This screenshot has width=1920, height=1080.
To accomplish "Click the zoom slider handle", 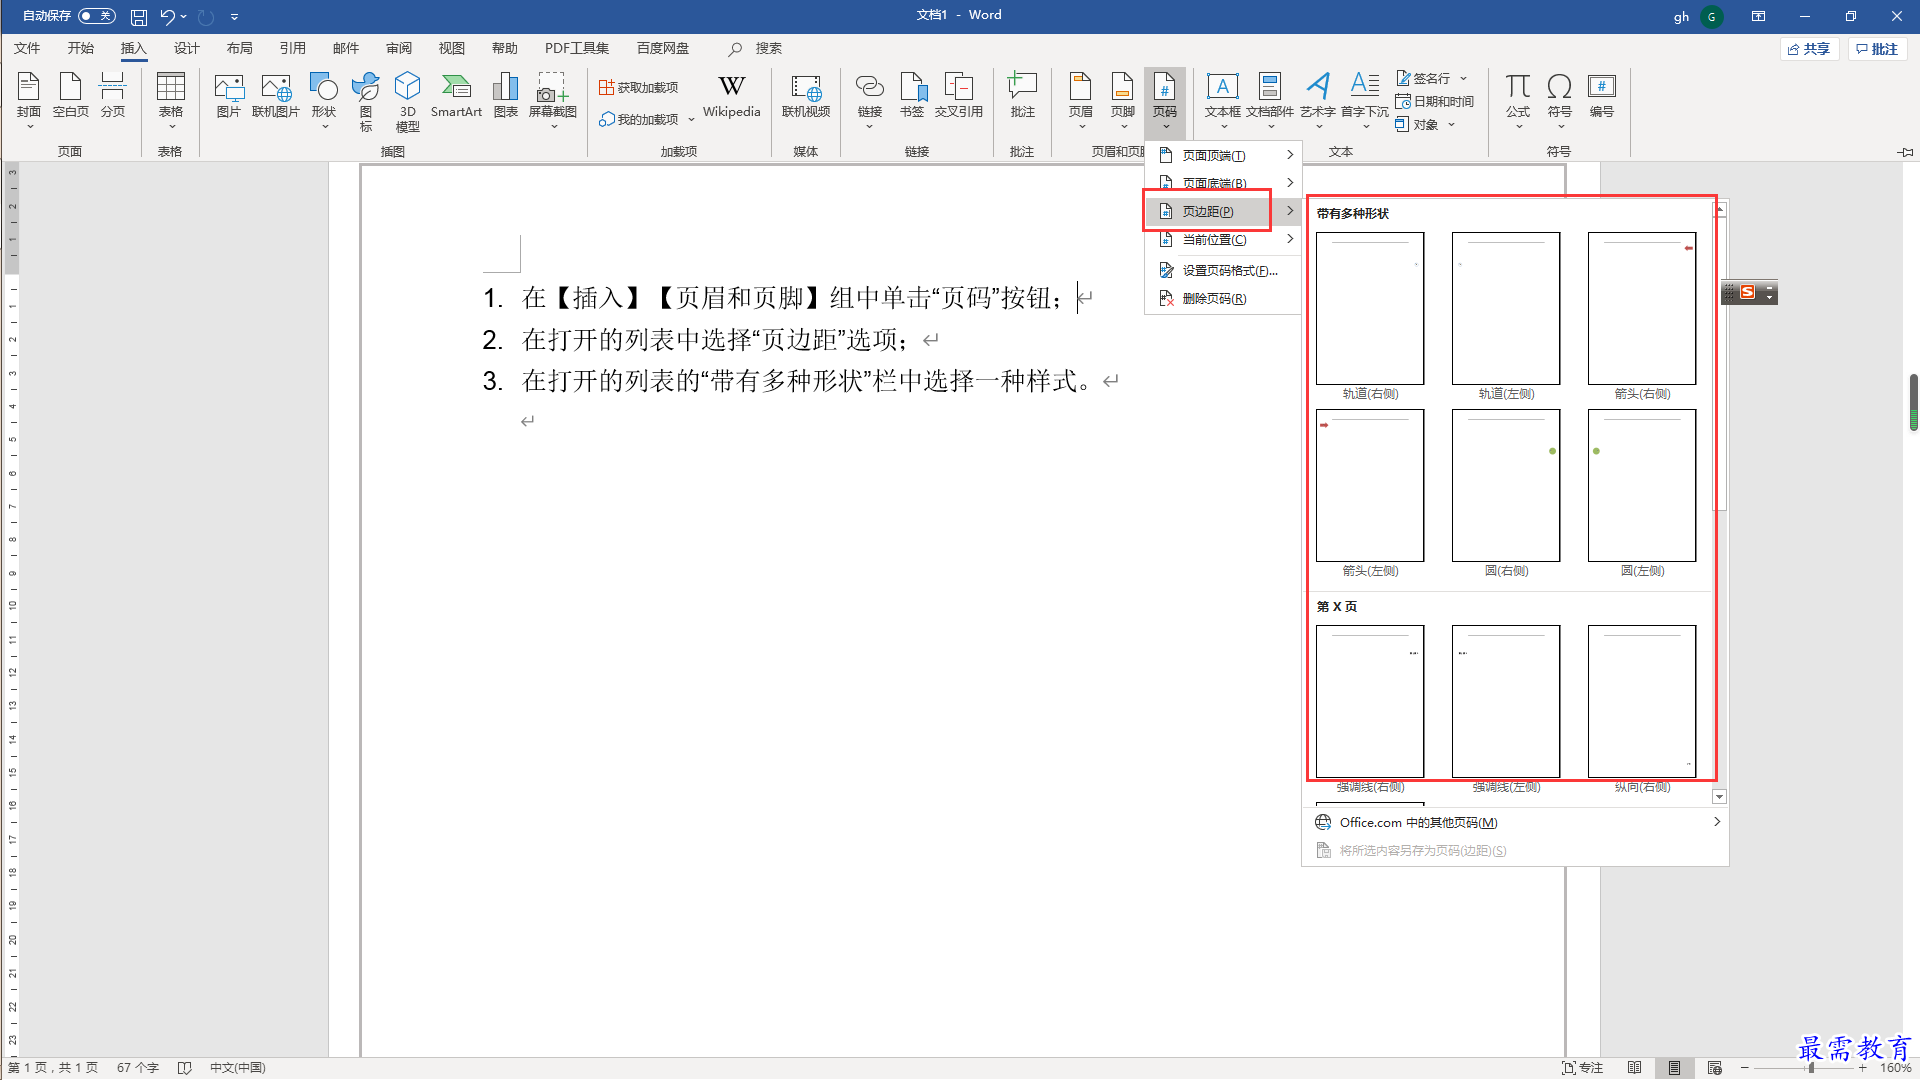I will pyautogui.click(x=1811, y=1068).
